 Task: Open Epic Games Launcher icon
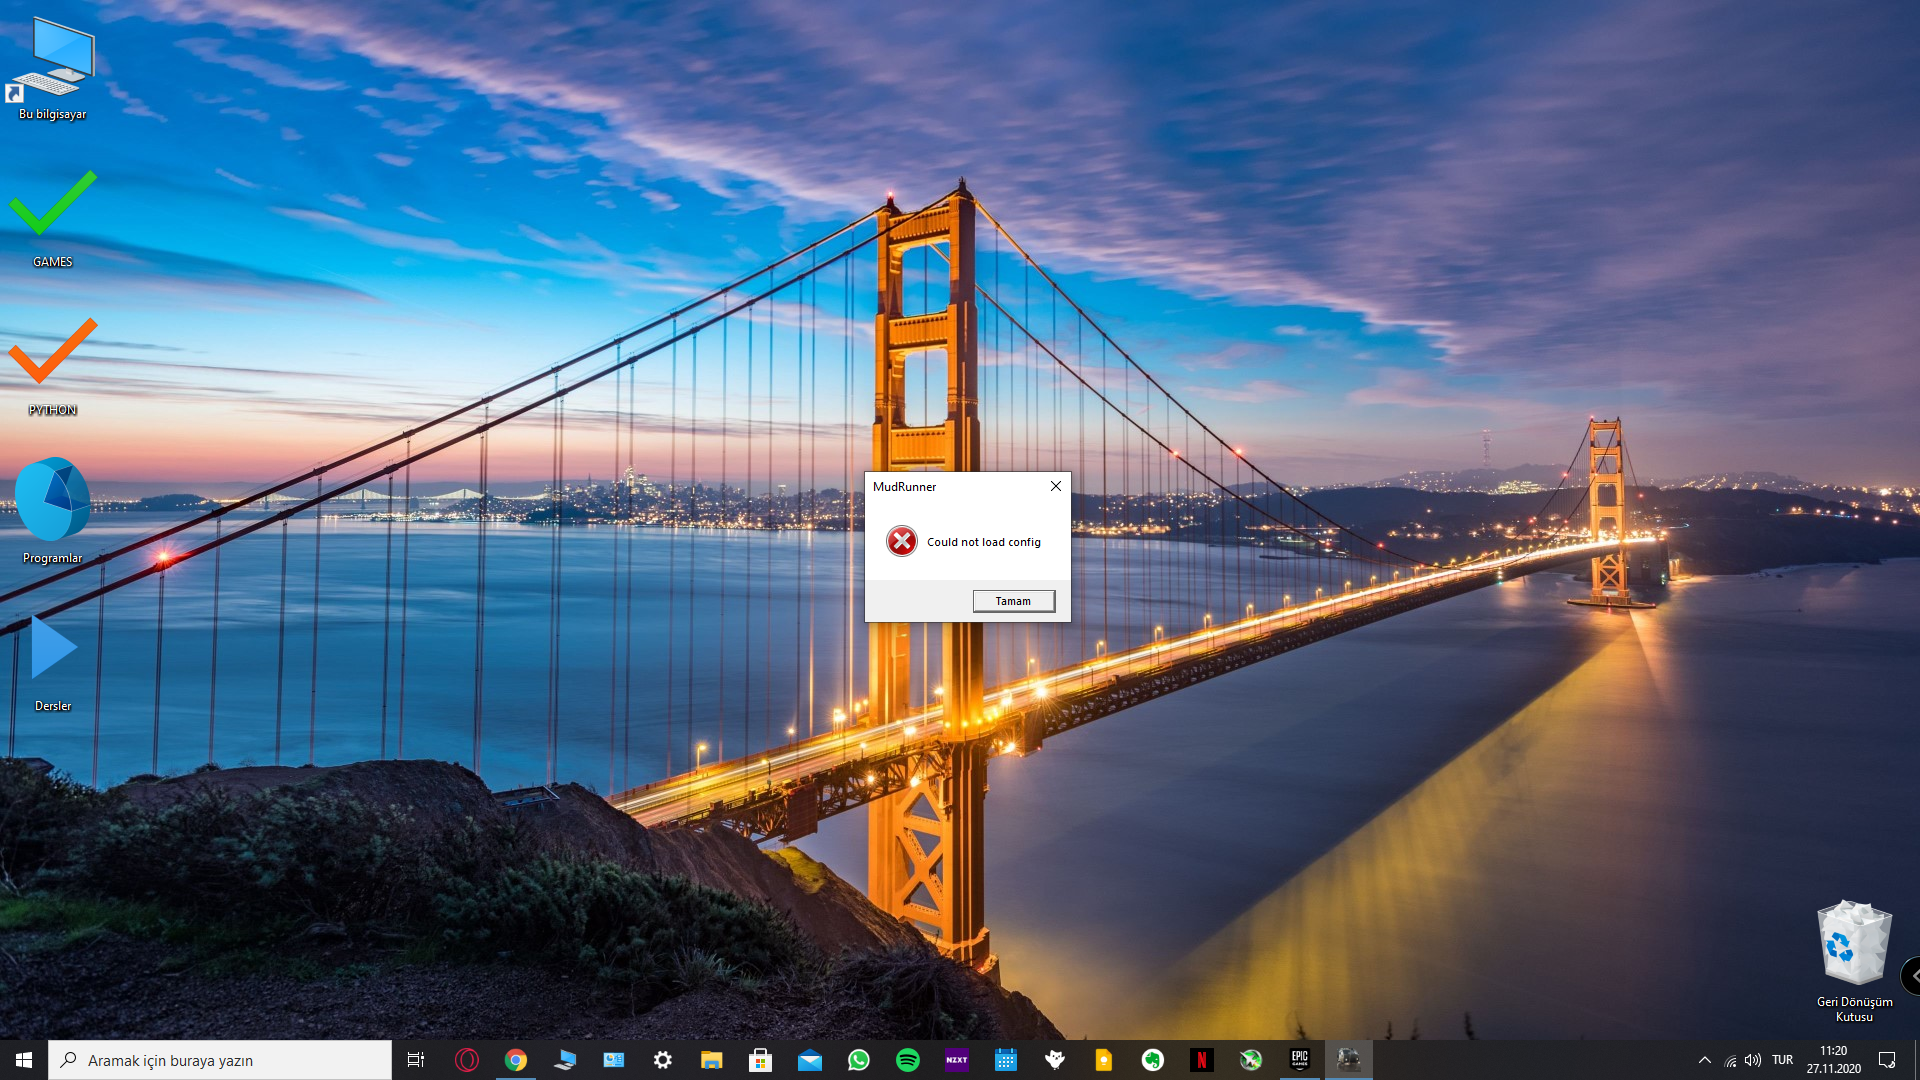[1300, 1060]
